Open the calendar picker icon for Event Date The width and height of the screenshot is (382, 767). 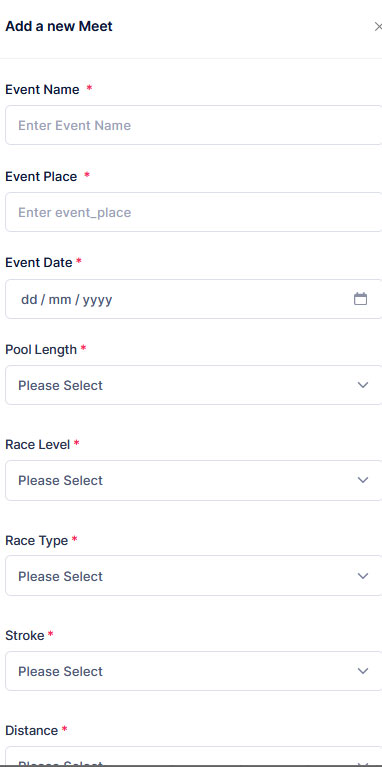pos(360,299)
